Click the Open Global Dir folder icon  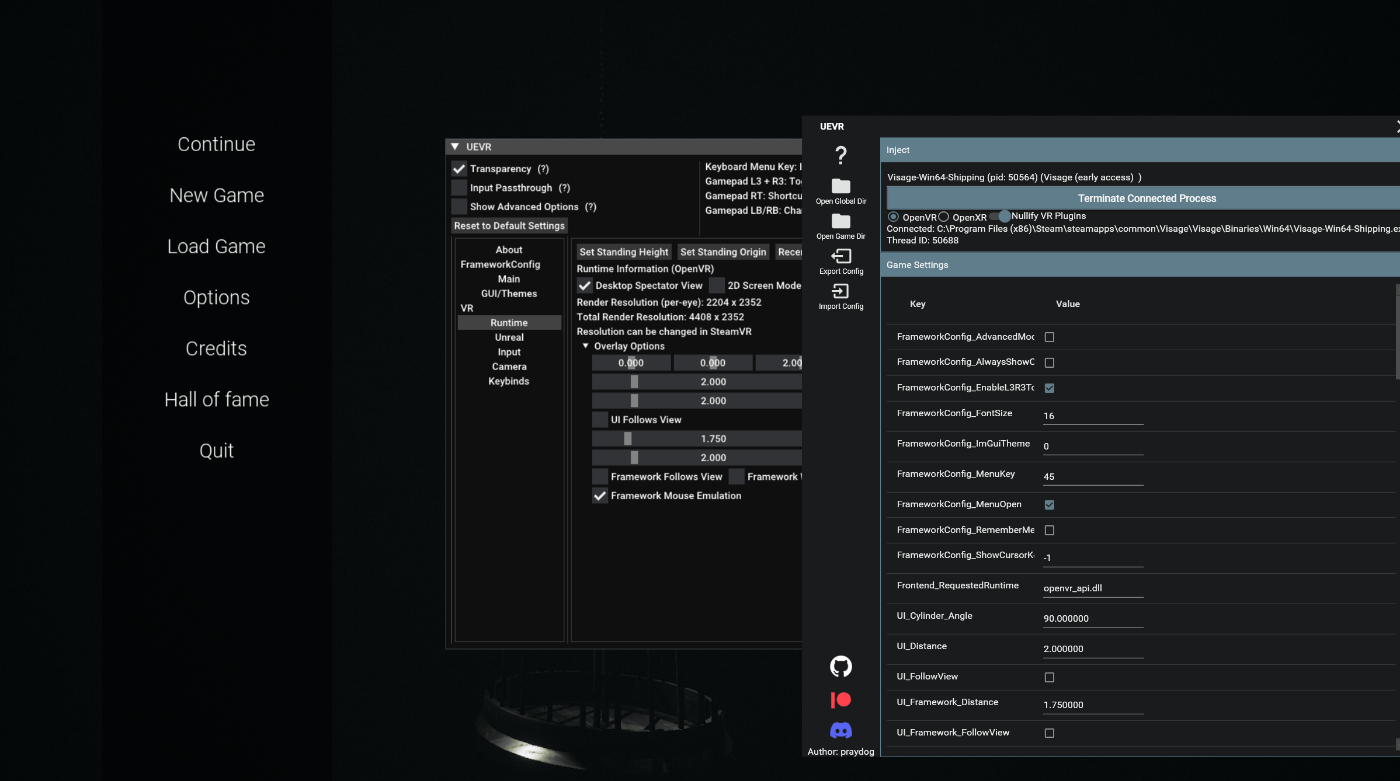[841, 186]
